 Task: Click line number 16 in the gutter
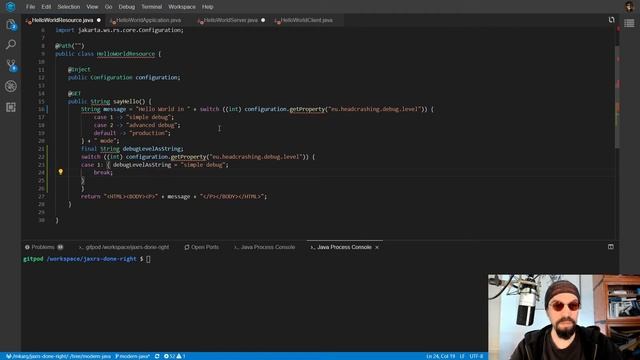pyautogui.click(x=41, y=109)
